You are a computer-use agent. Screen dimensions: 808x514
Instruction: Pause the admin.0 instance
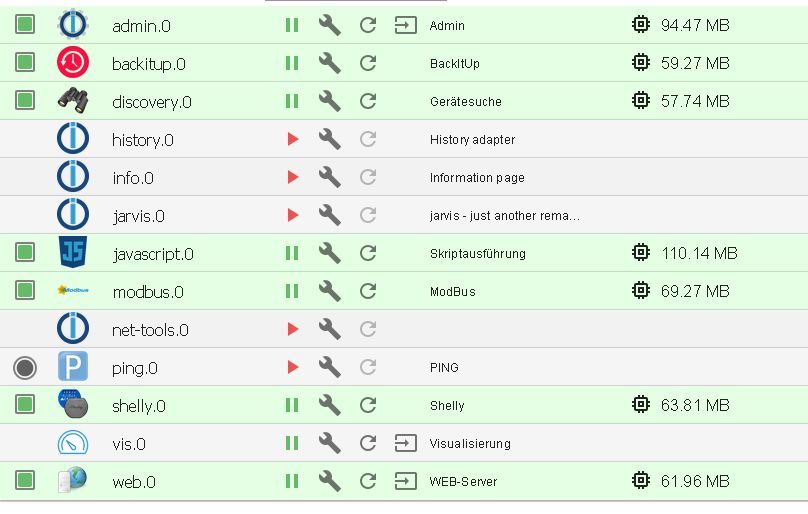pos(292,25)
